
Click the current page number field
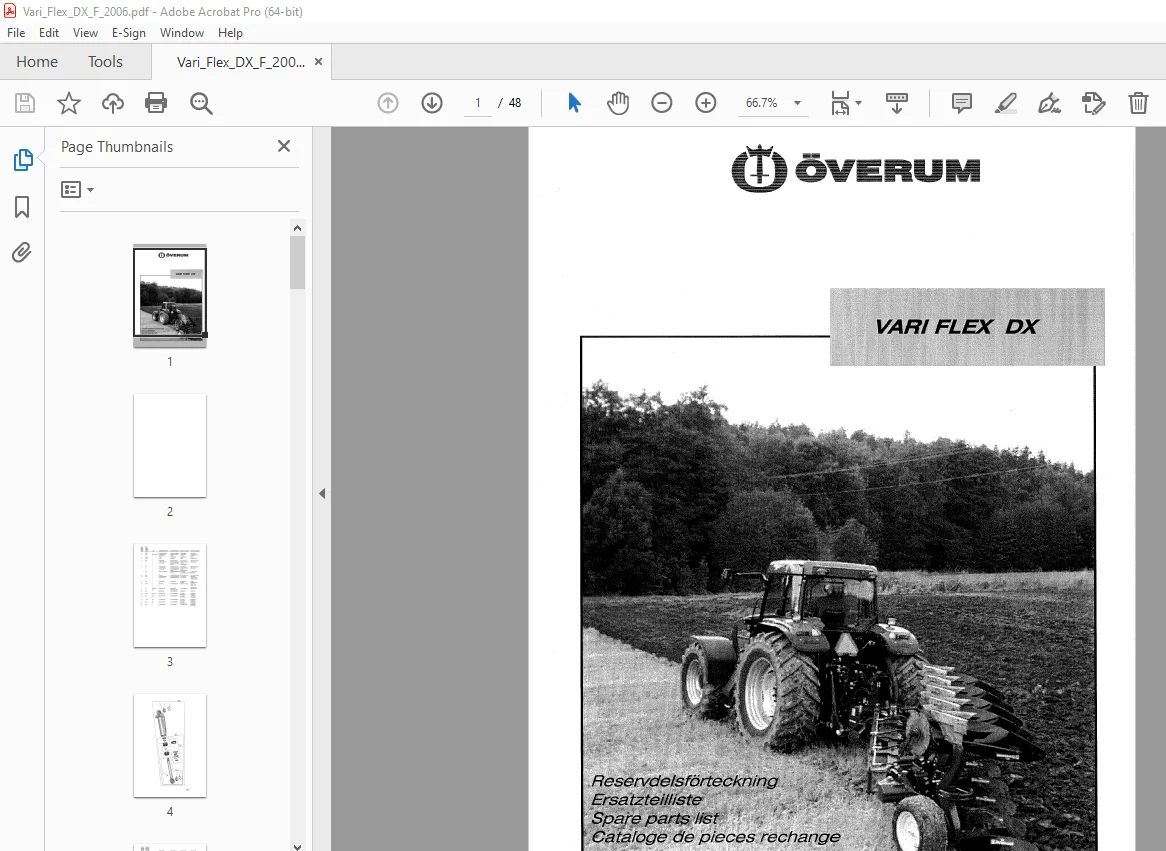click(477, 103)
